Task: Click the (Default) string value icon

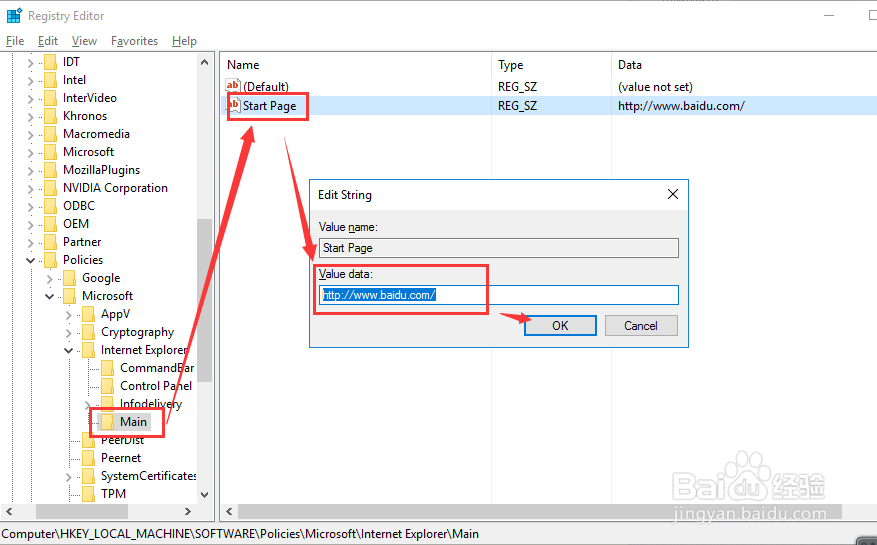Action: [233, 86]
